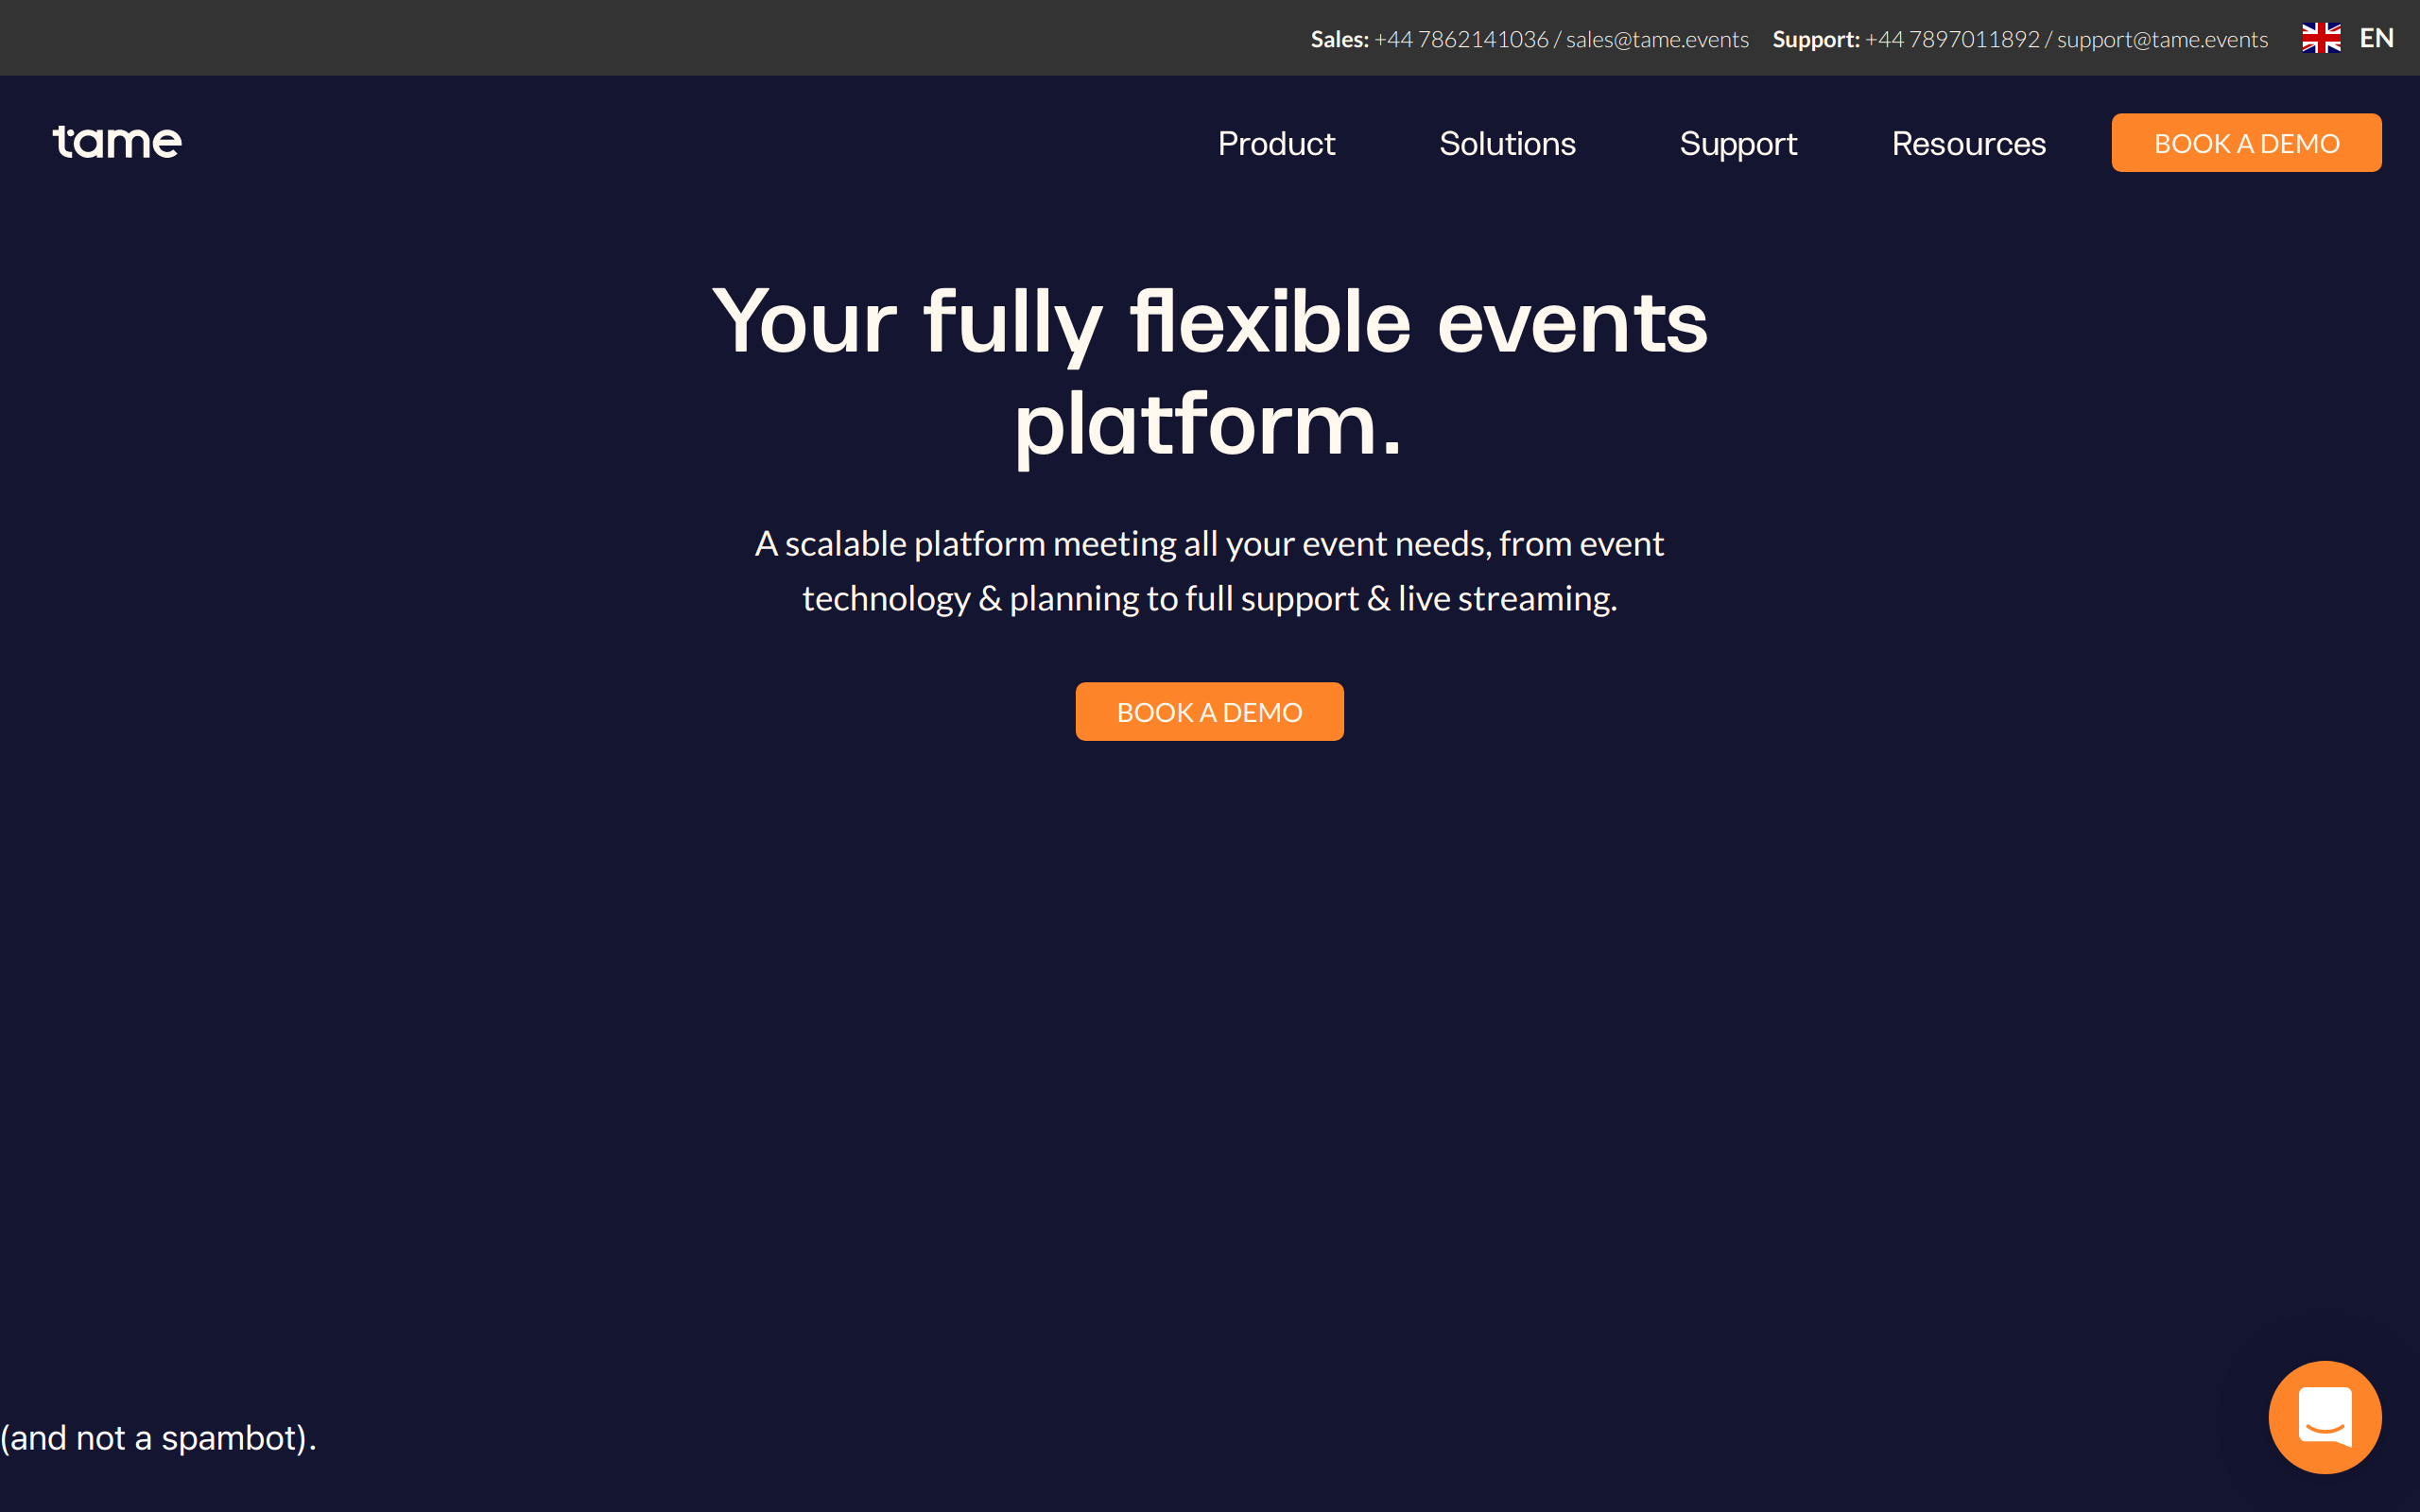Call support number +44 7897011892

click(x=1952, y=39)
